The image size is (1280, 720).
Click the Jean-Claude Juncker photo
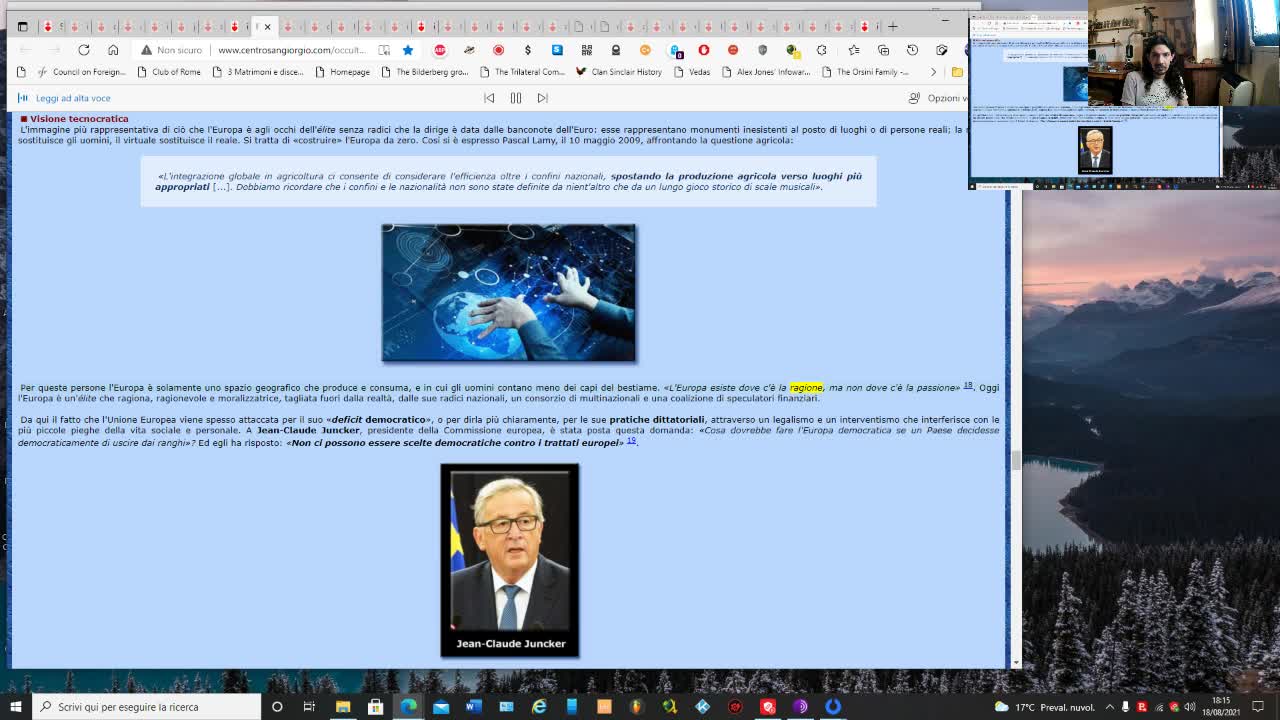pyautogui.click(x=510, y=560)
